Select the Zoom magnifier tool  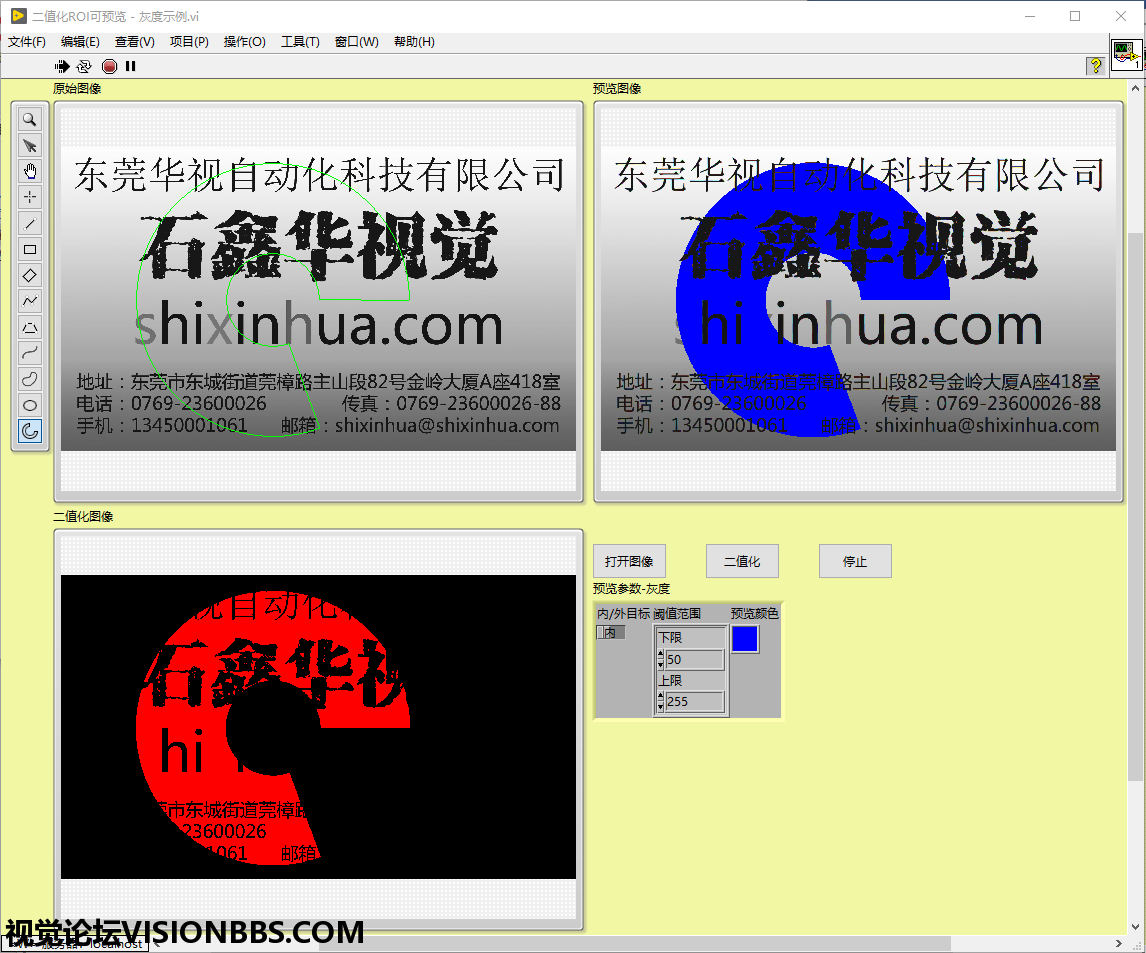coord(30,119)
